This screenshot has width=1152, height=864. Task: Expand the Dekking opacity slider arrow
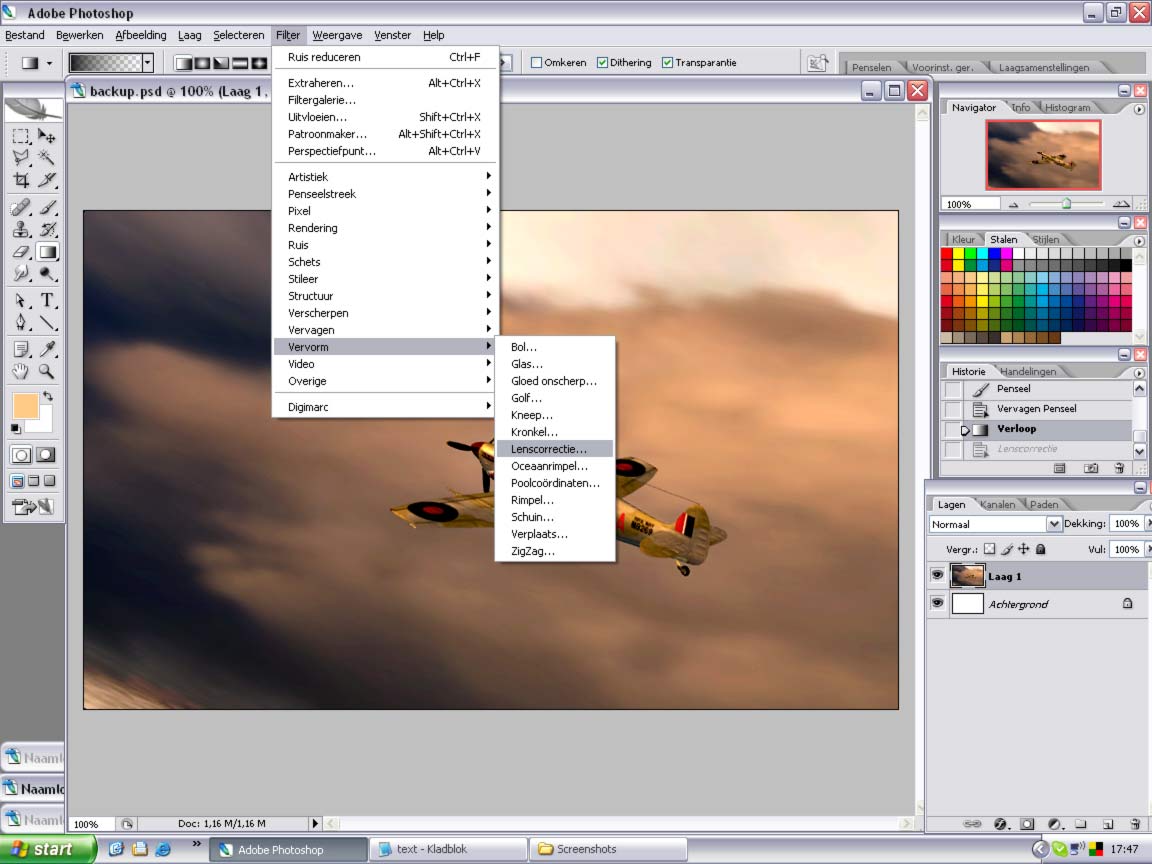click(x=1147, y=524)
